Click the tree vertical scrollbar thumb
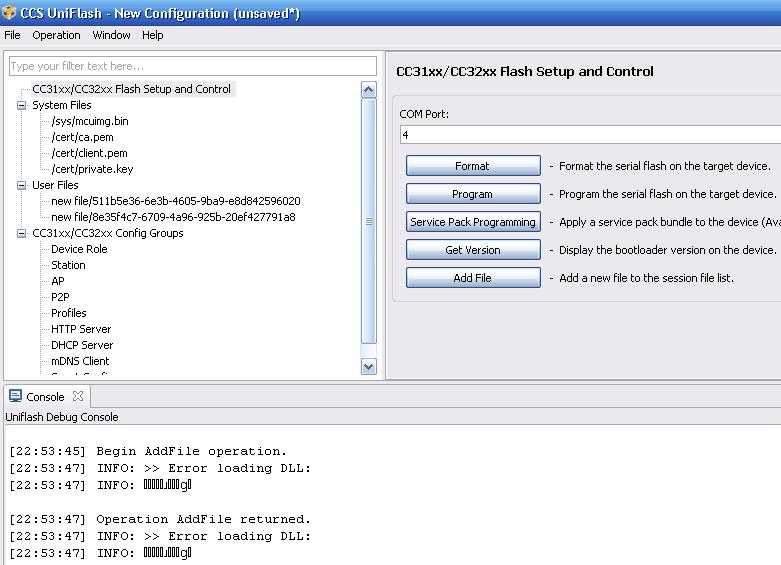The image size is (781, 565). pyautogui.click(x=369, y=221)
